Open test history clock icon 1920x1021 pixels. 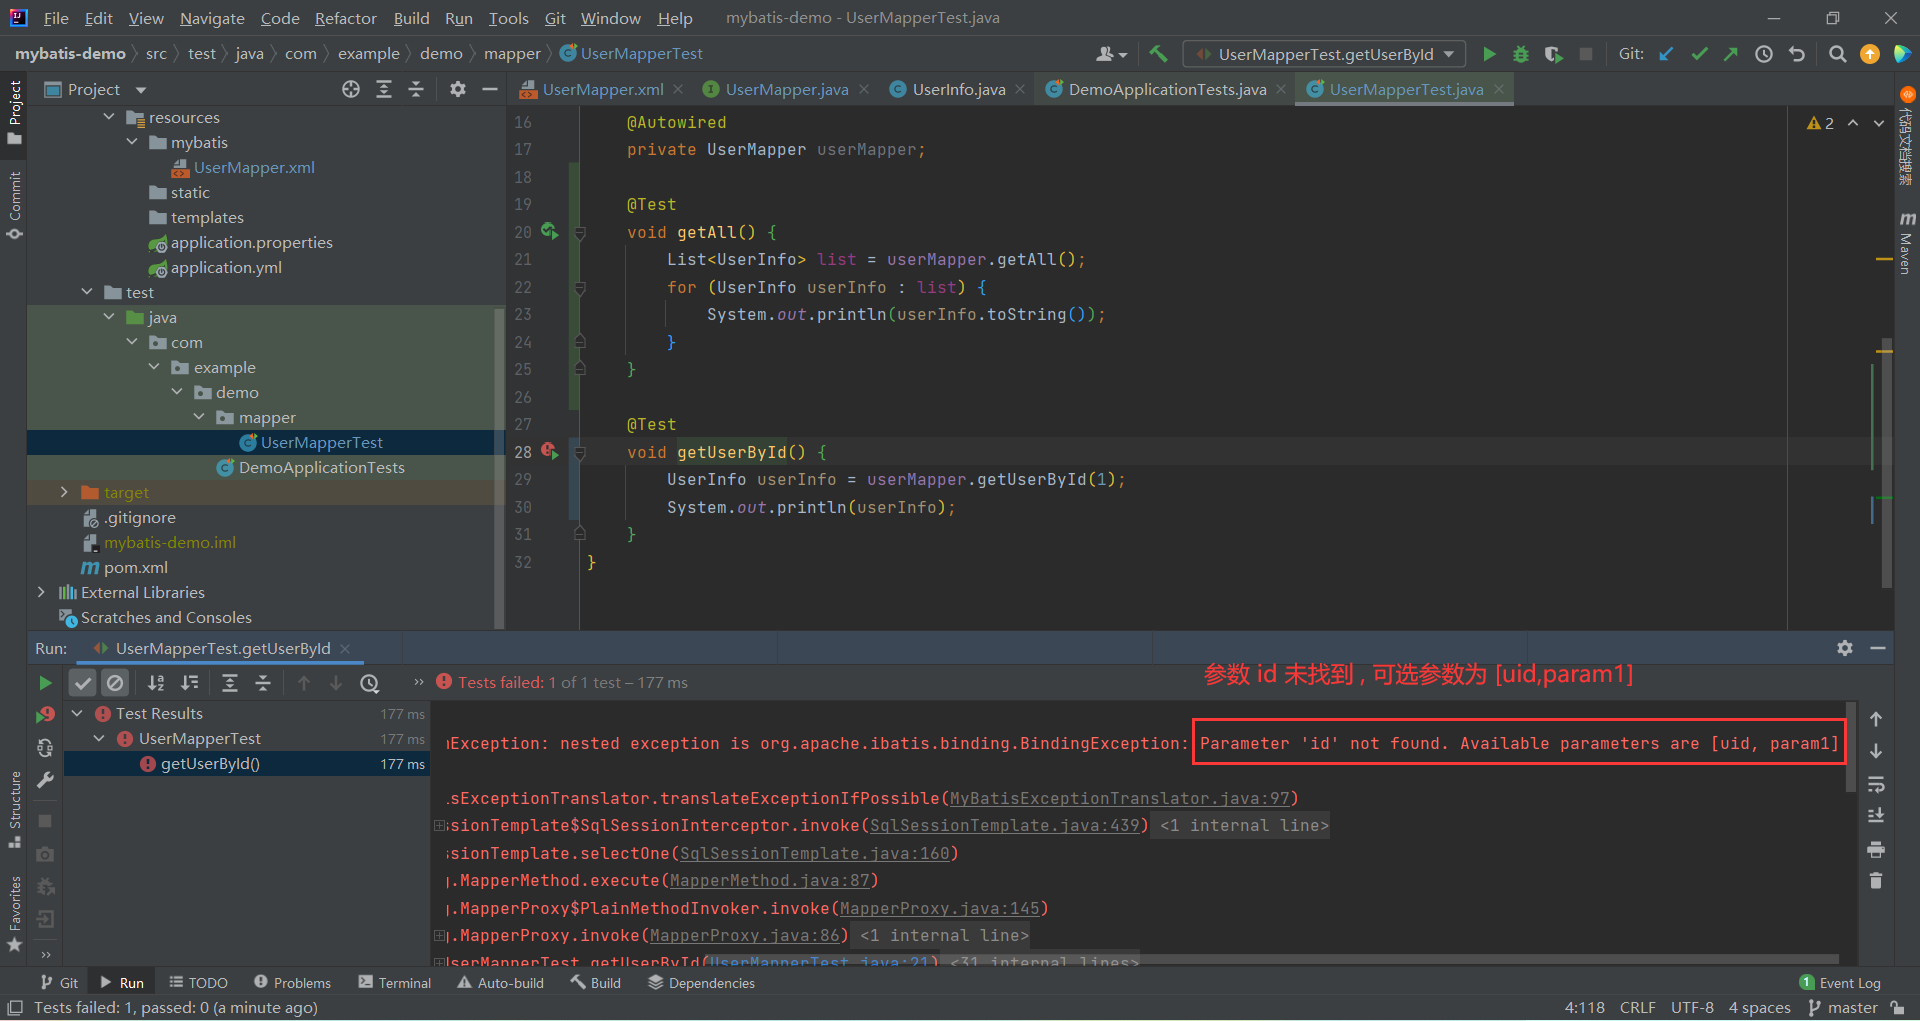(370, 683)
